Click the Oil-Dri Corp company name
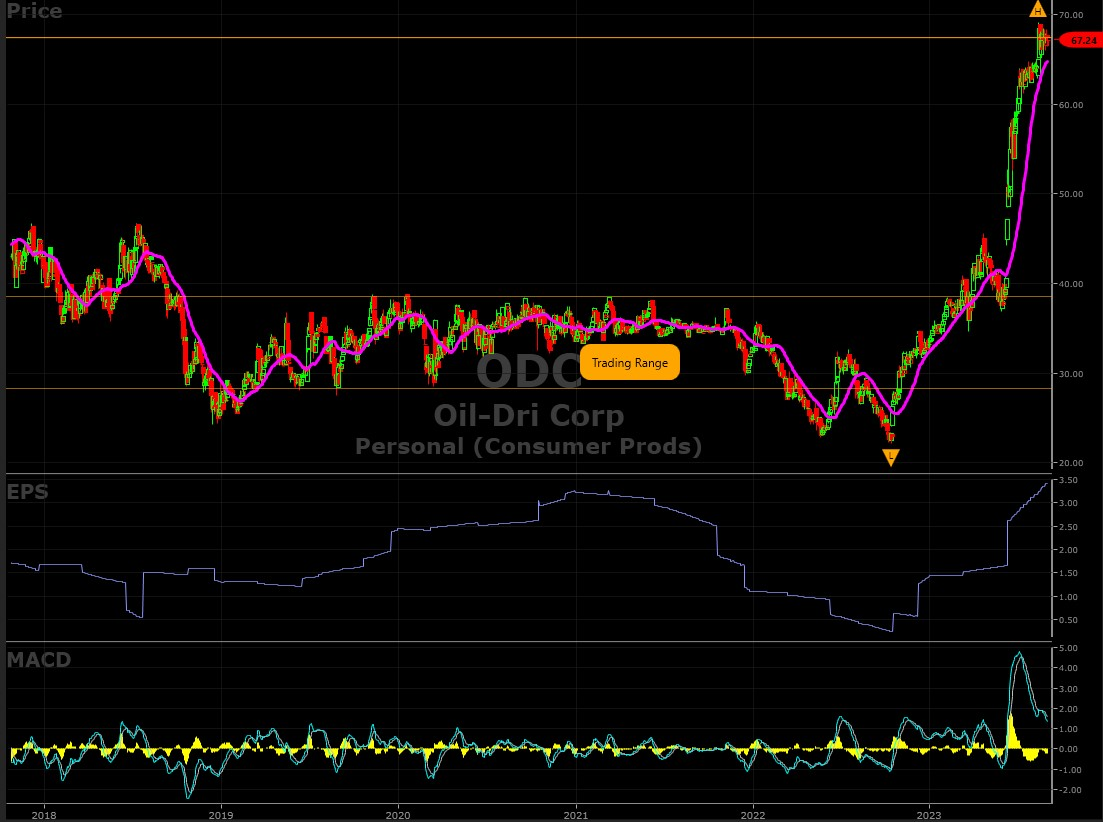The image size is (1103, 822). [x=528, y=415]
